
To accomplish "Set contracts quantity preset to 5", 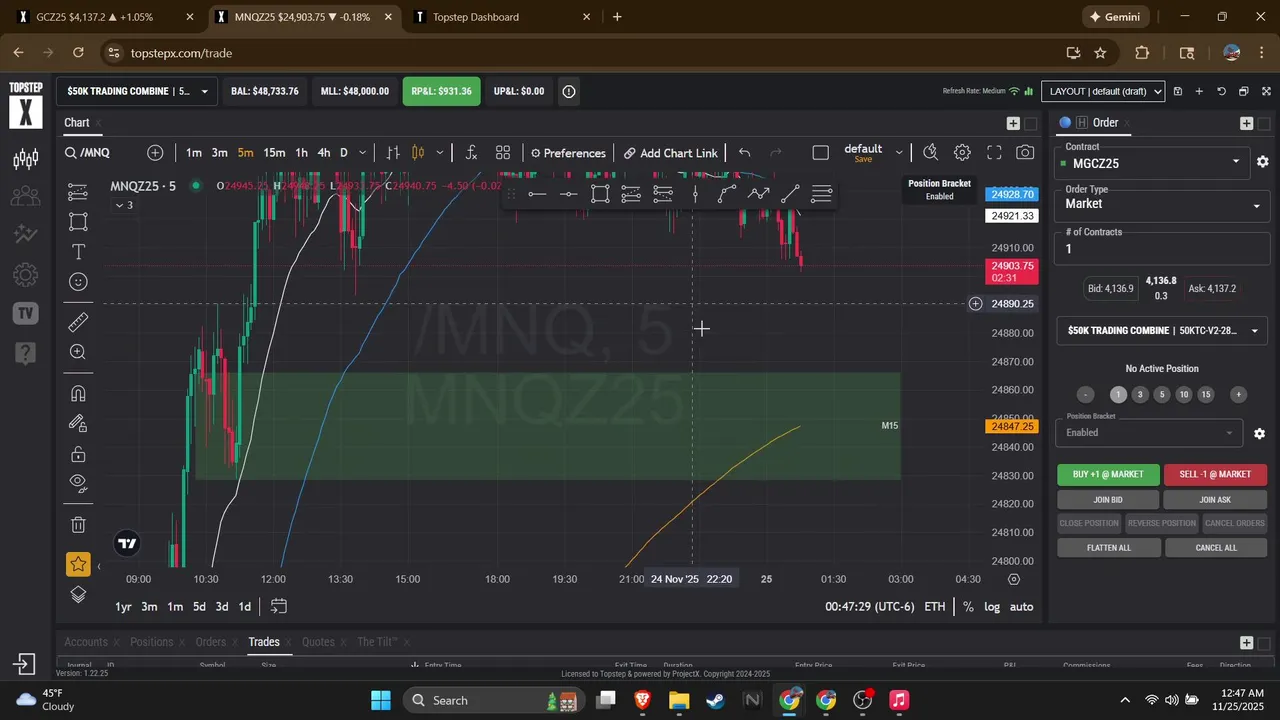I will coord(1162,395).
